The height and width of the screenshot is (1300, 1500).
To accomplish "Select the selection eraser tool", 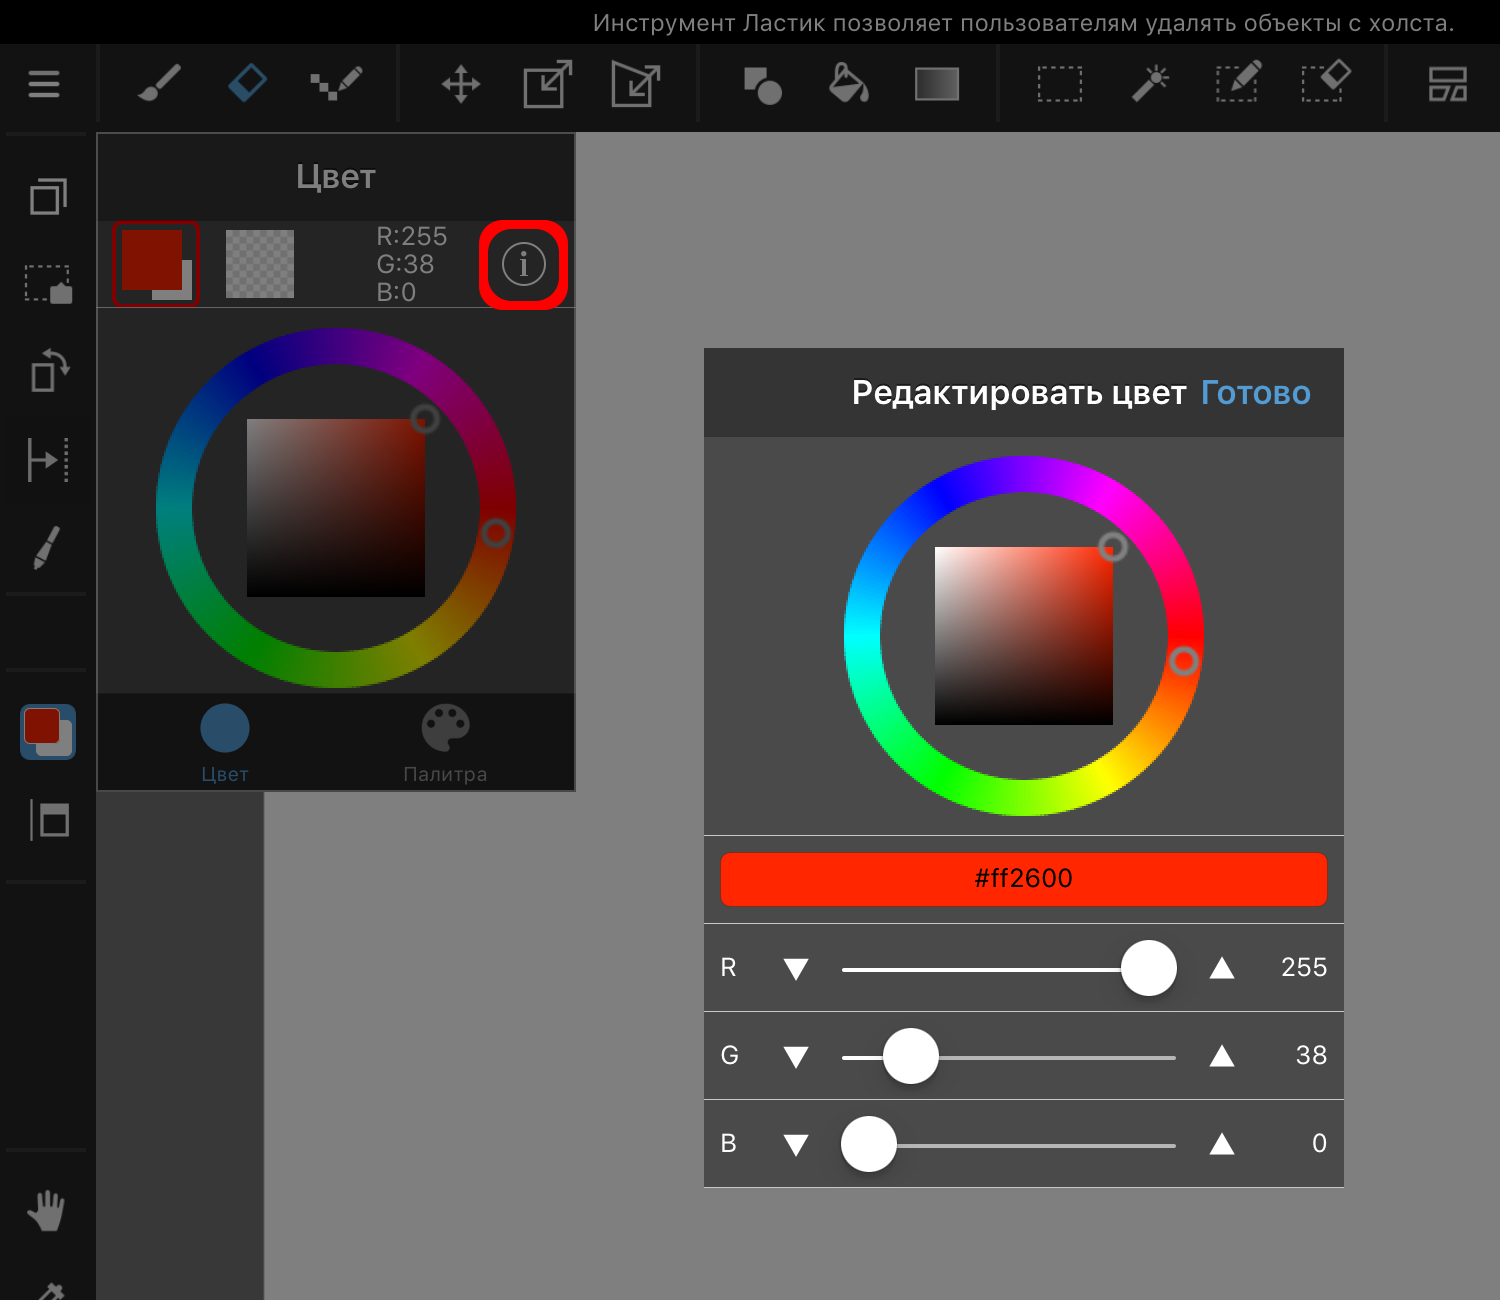I will (x=1326, y=83).
